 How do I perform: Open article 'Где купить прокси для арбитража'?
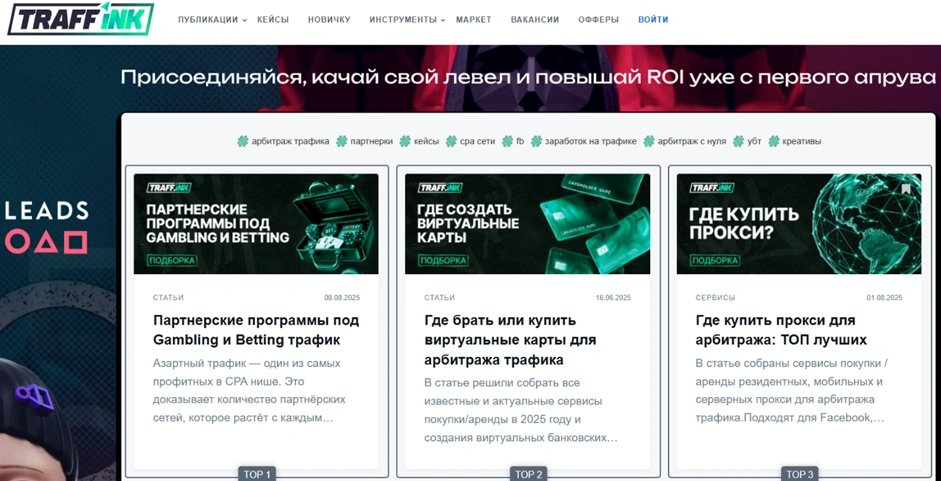(775, 330)
